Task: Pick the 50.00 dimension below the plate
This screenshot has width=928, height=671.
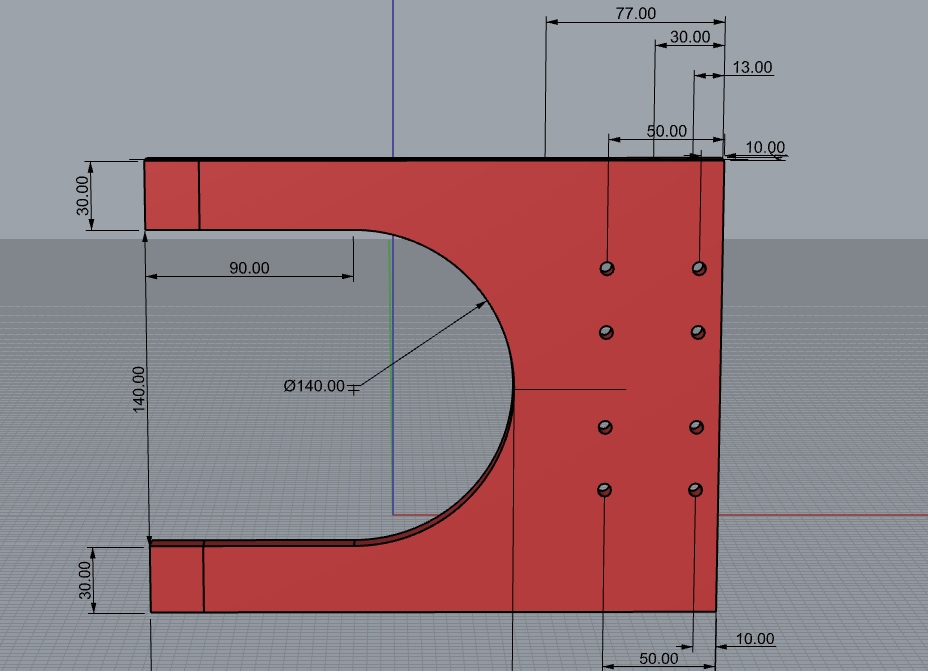Action: [x=658, y=658]
